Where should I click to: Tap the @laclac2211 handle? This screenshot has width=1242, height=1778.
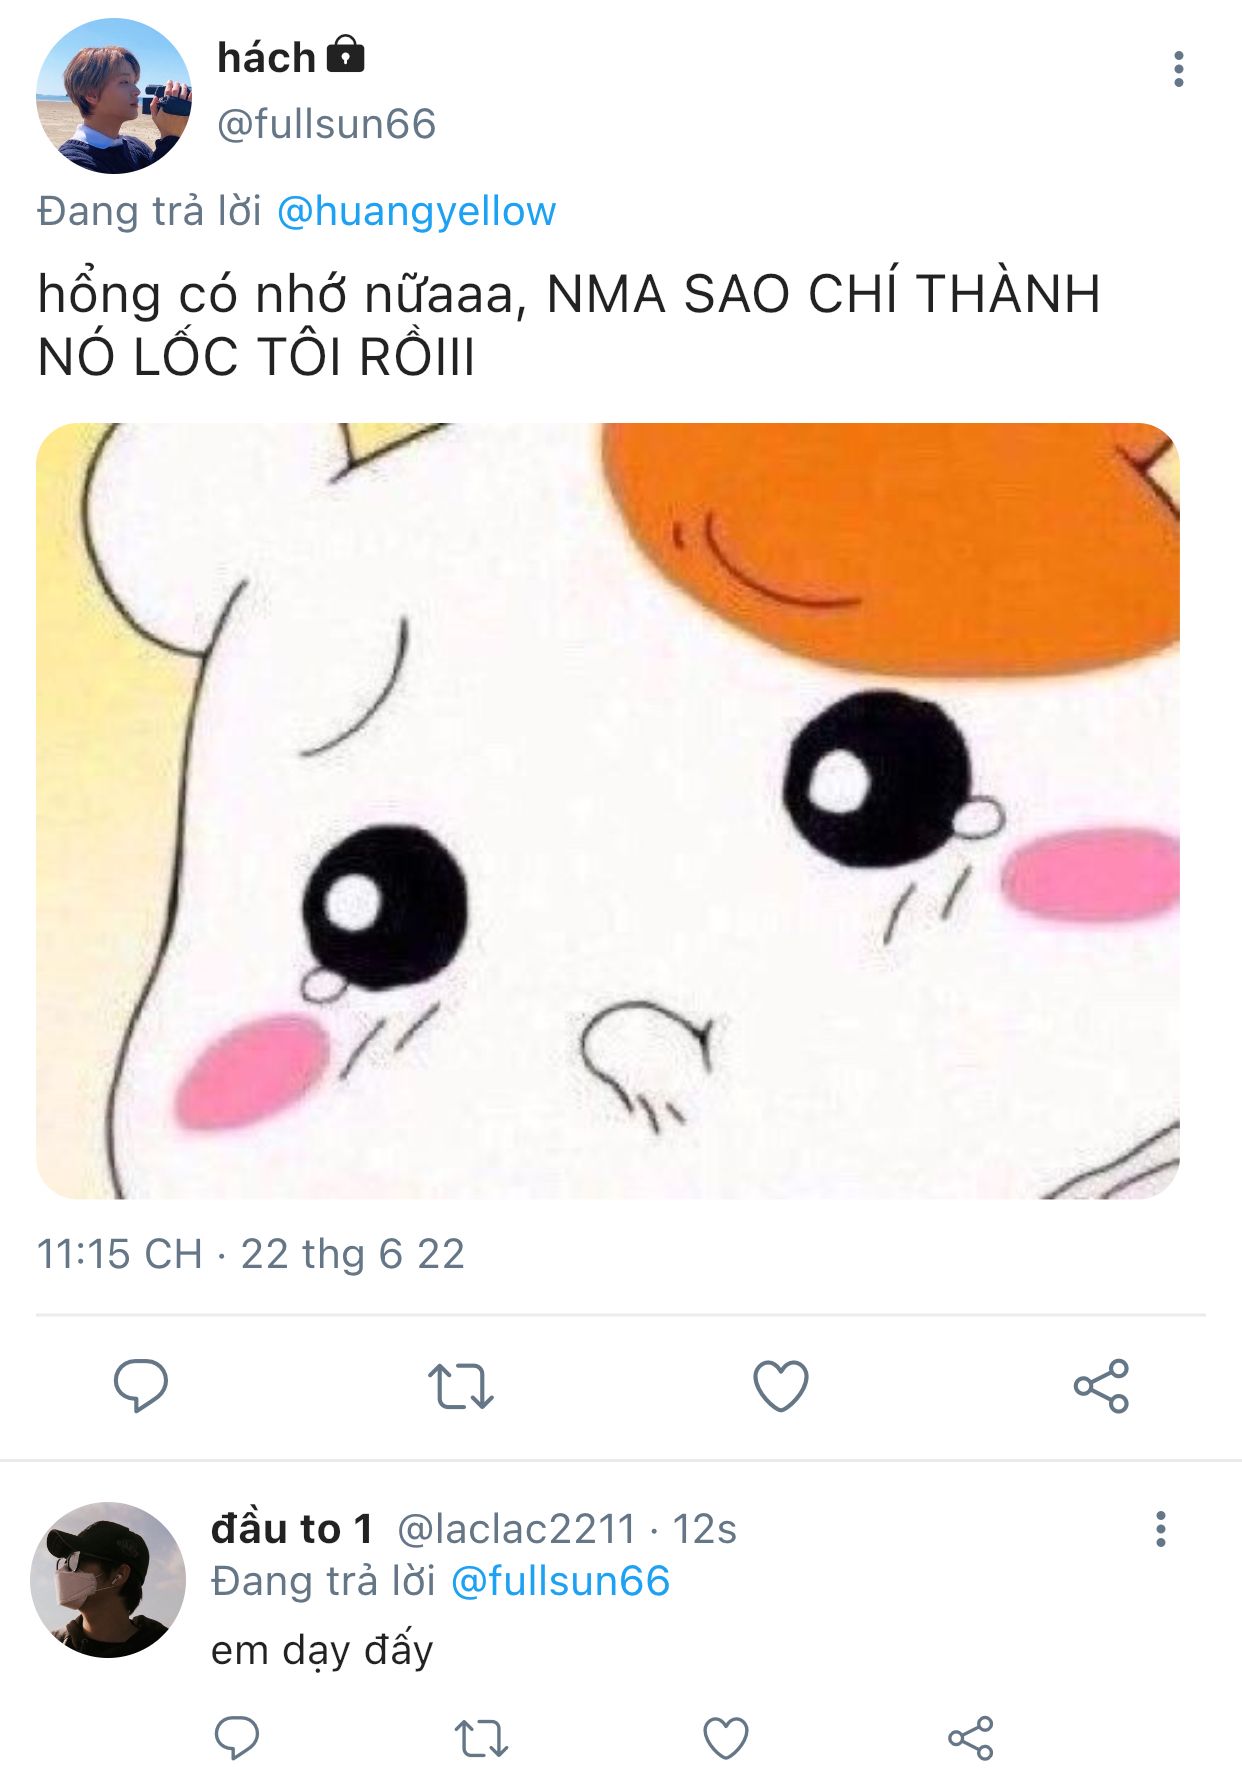[x=516, y=1529]
